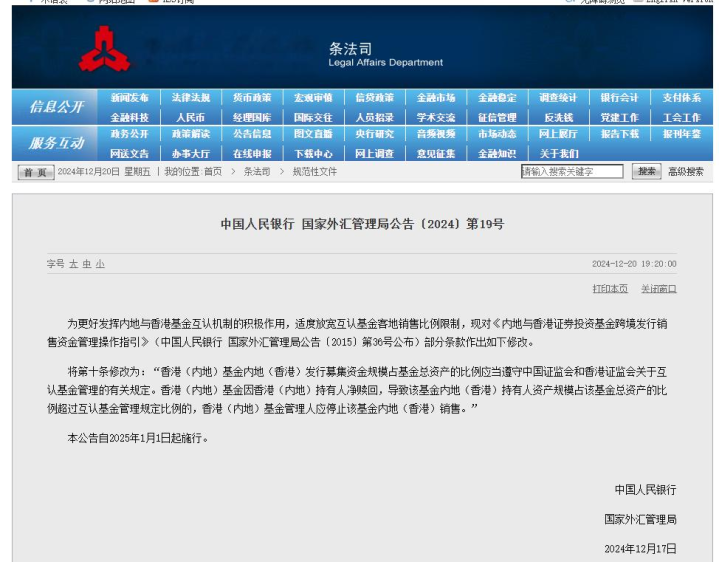Click 打印本页 to print the page

[610, 289]
